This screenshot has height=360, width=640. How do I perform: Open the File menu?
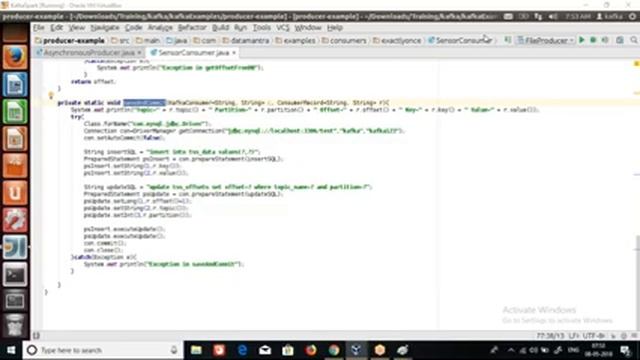point(39,27)
